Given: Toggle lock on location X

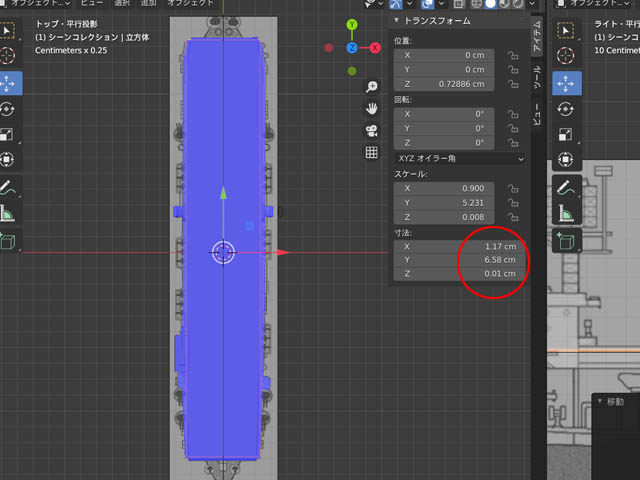Looking at the screenshot, I should click(x=513, y=55).
